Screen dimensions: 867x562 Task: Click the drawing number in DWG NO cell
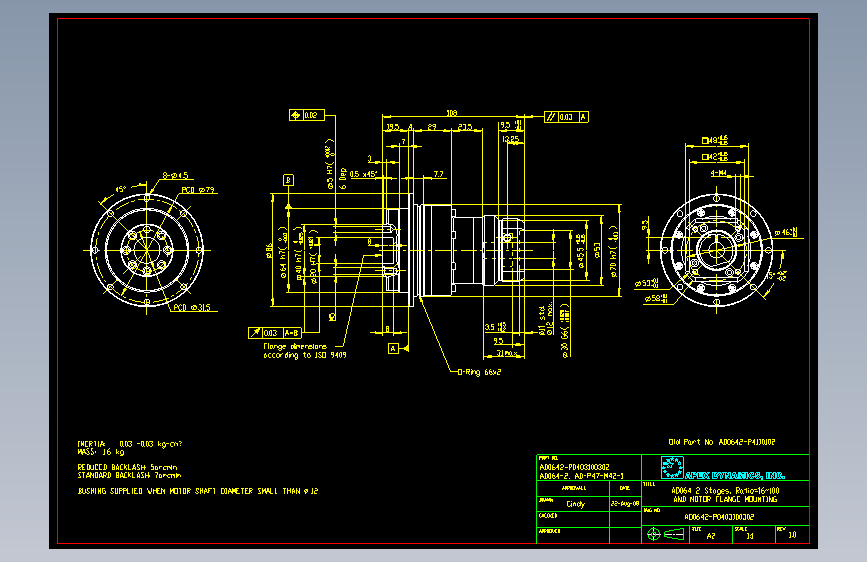[x=719, y=517]
